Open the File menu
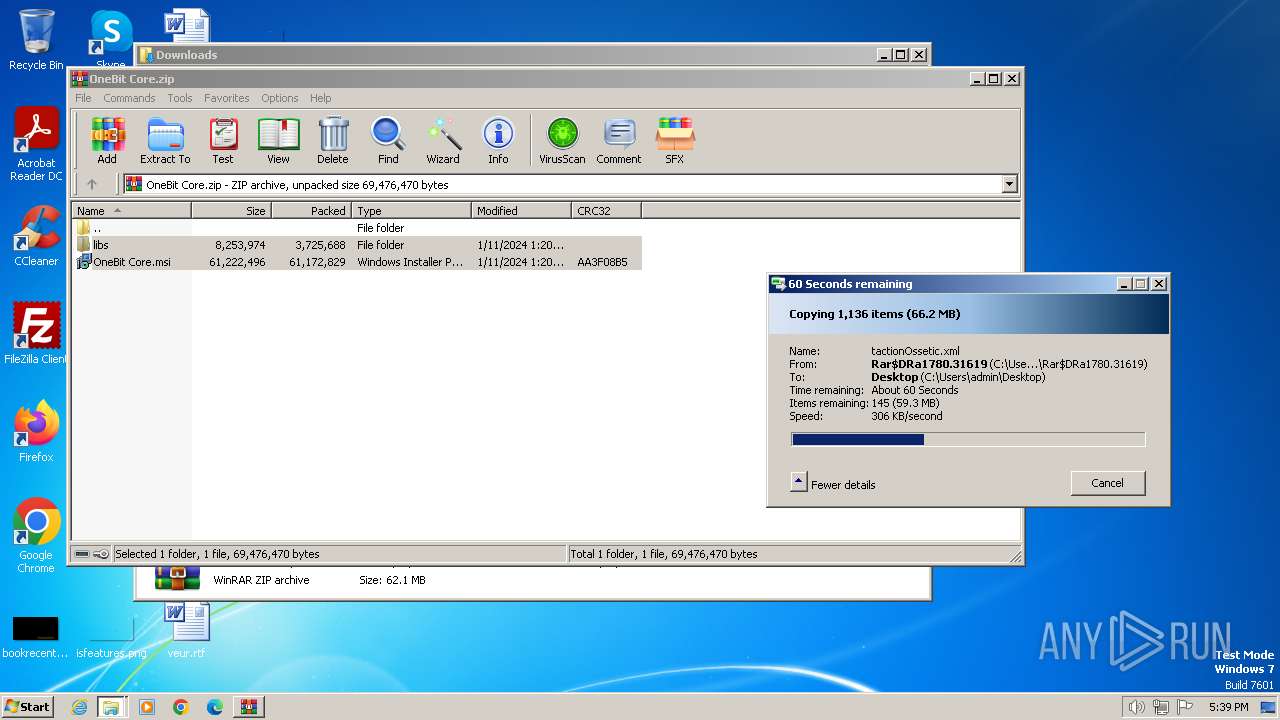 click(83, 98)
